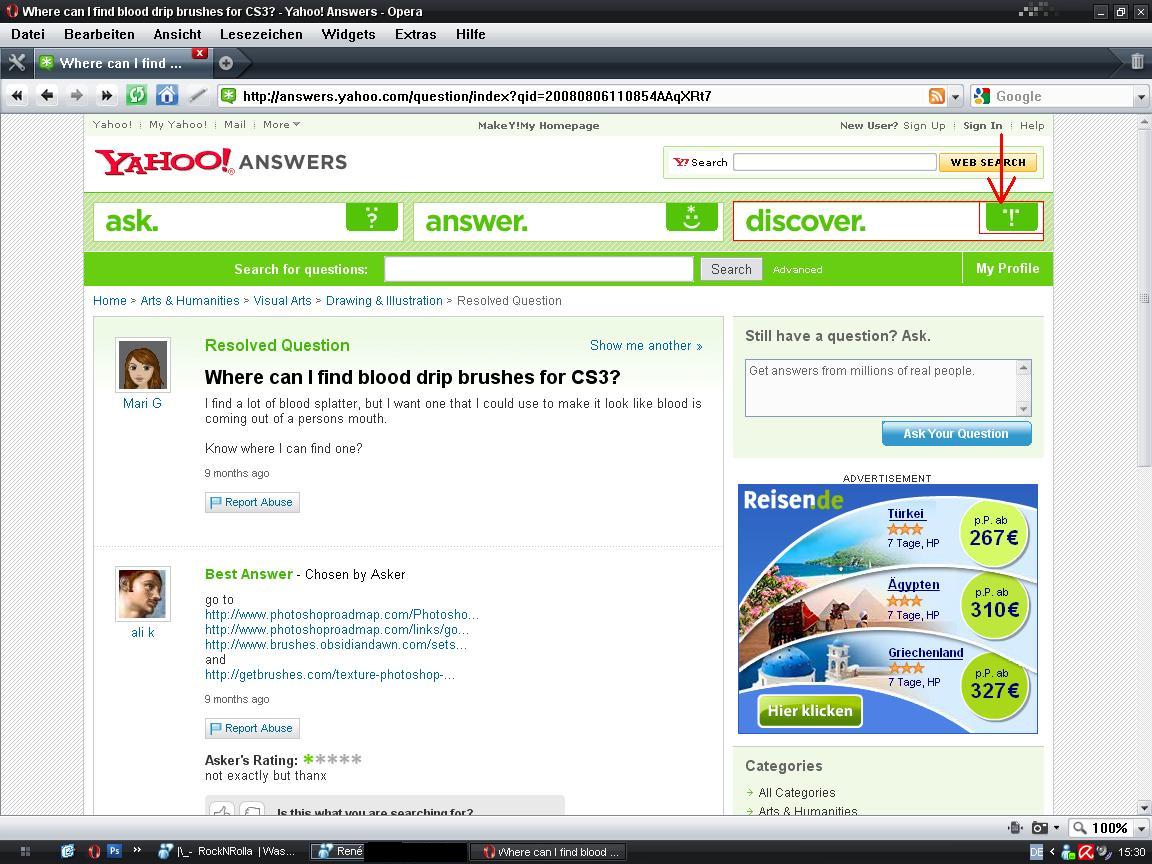Screen dimensions: 1152x864
Task: Click the new tab plus button
Action: tap(226, 62)
